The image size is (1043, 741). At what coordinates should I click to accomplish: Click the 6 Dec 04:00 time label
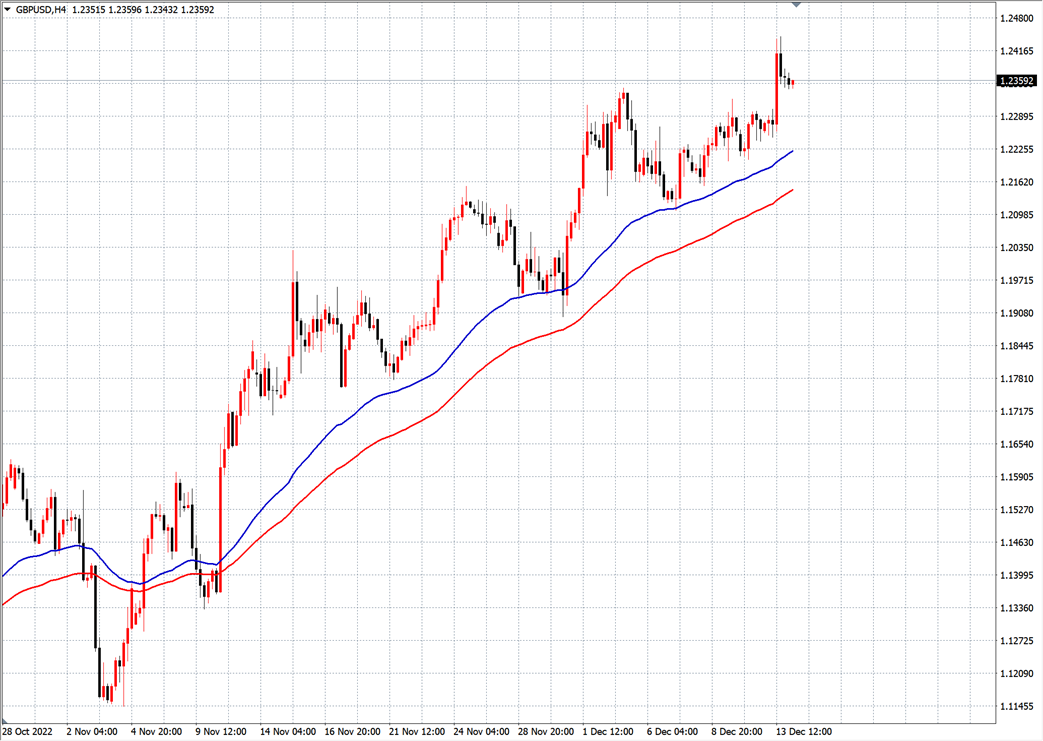tap(674, 731)
